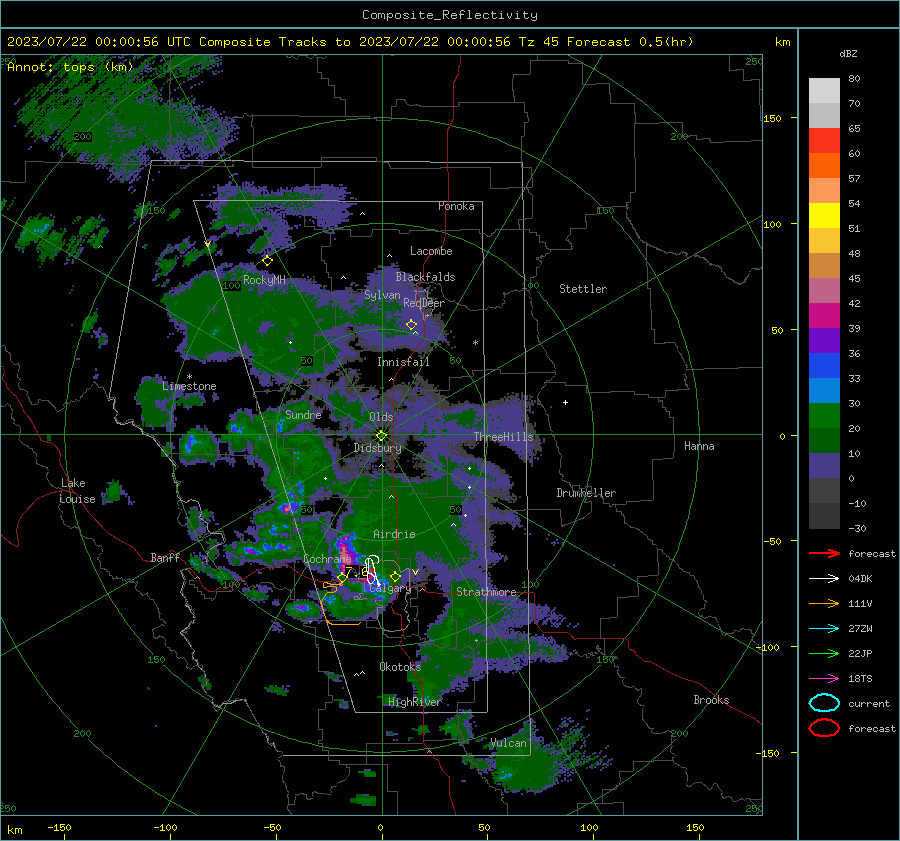Click the HighRiver label
Image resolution: width=900 pixels, height=841 pixels.
[414, 702]
